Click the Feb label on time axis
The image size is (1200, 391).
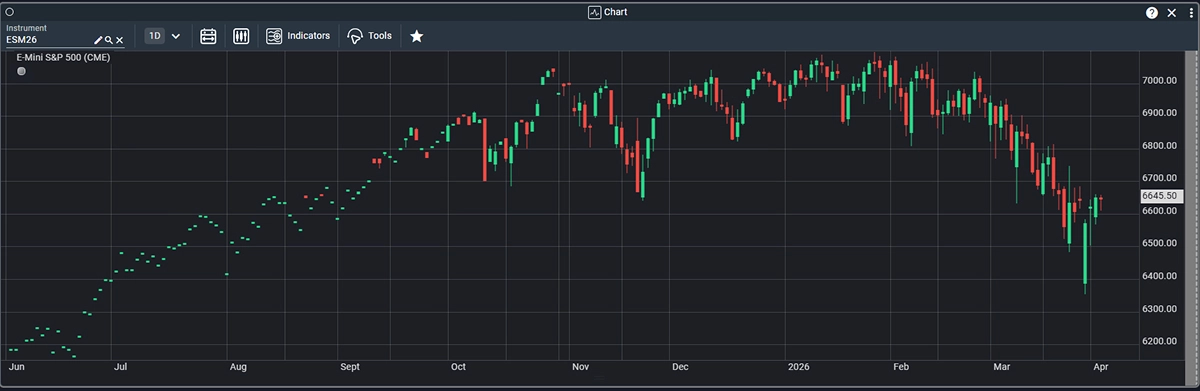coord(901,368)
